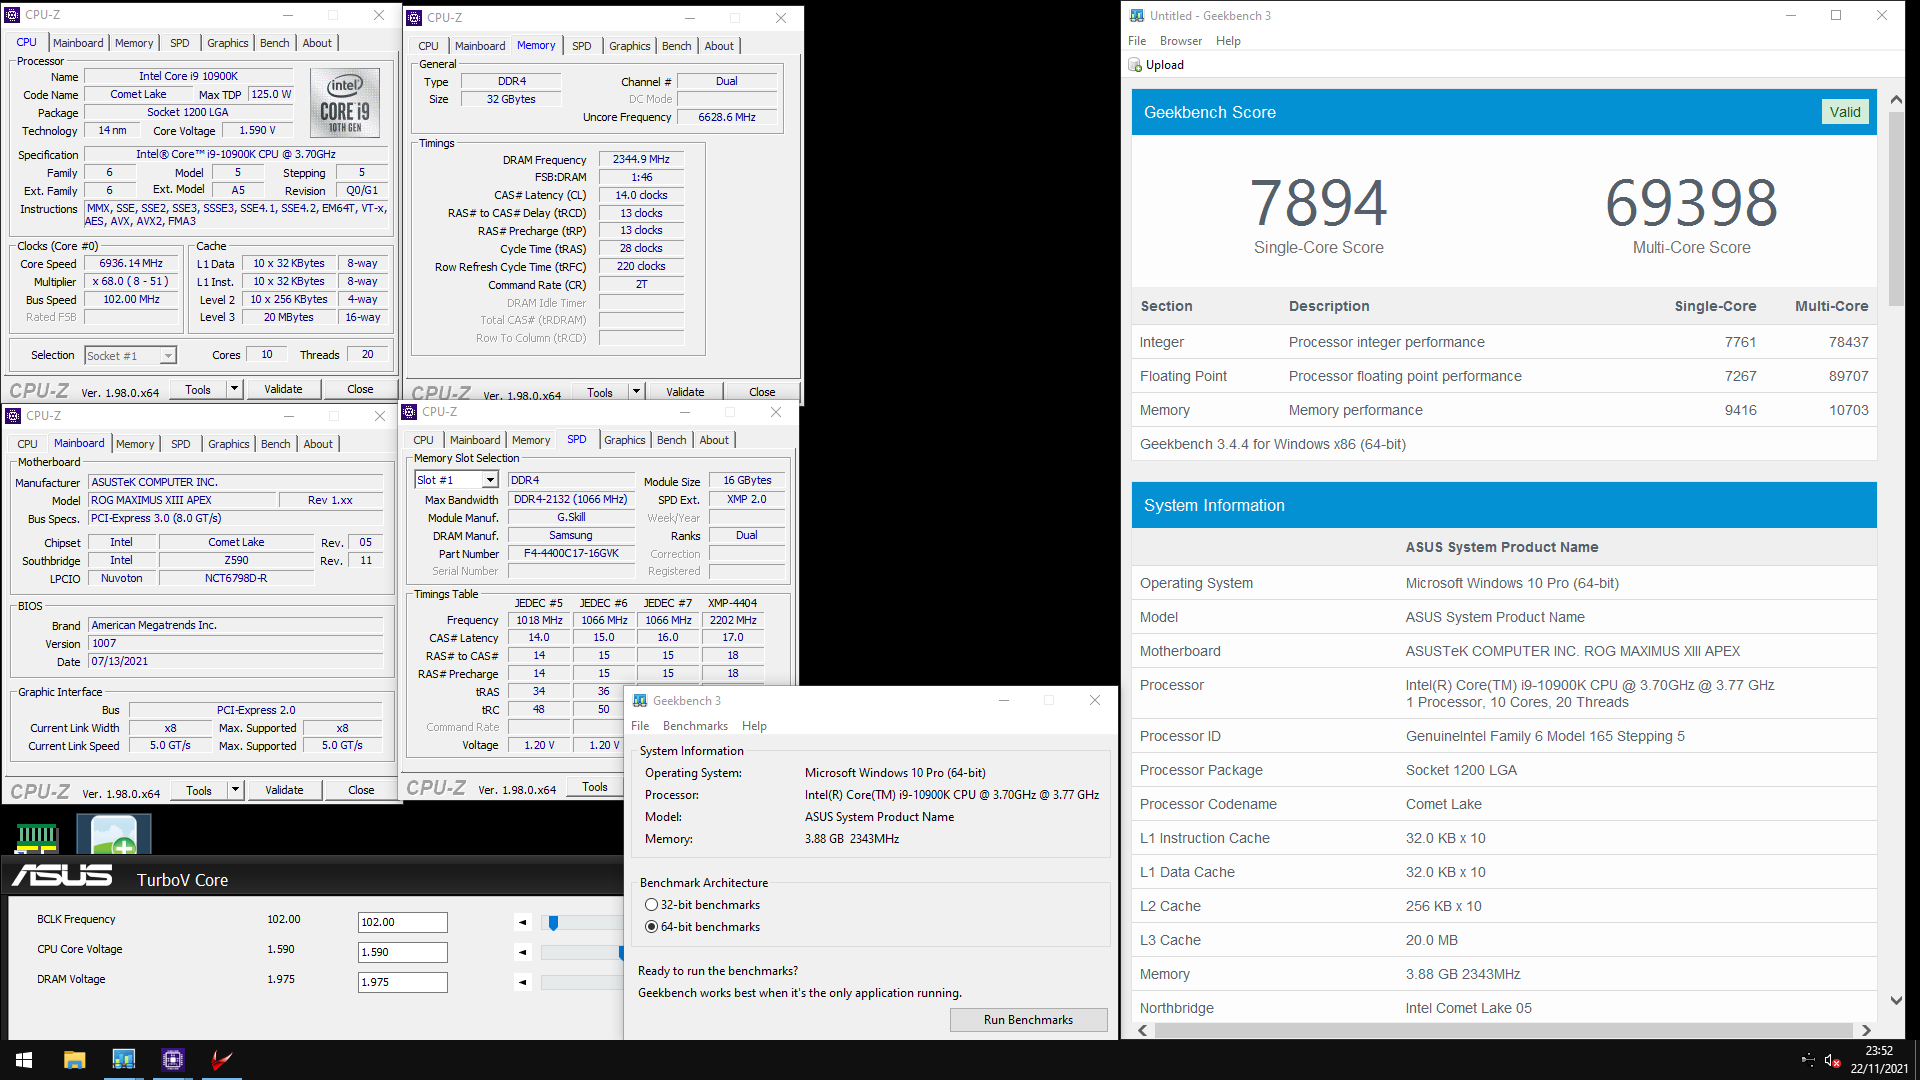Click the CPU Core Voltage 1.590 input field
Screen dimensions: 1920x1080
(x=402, y=952)
